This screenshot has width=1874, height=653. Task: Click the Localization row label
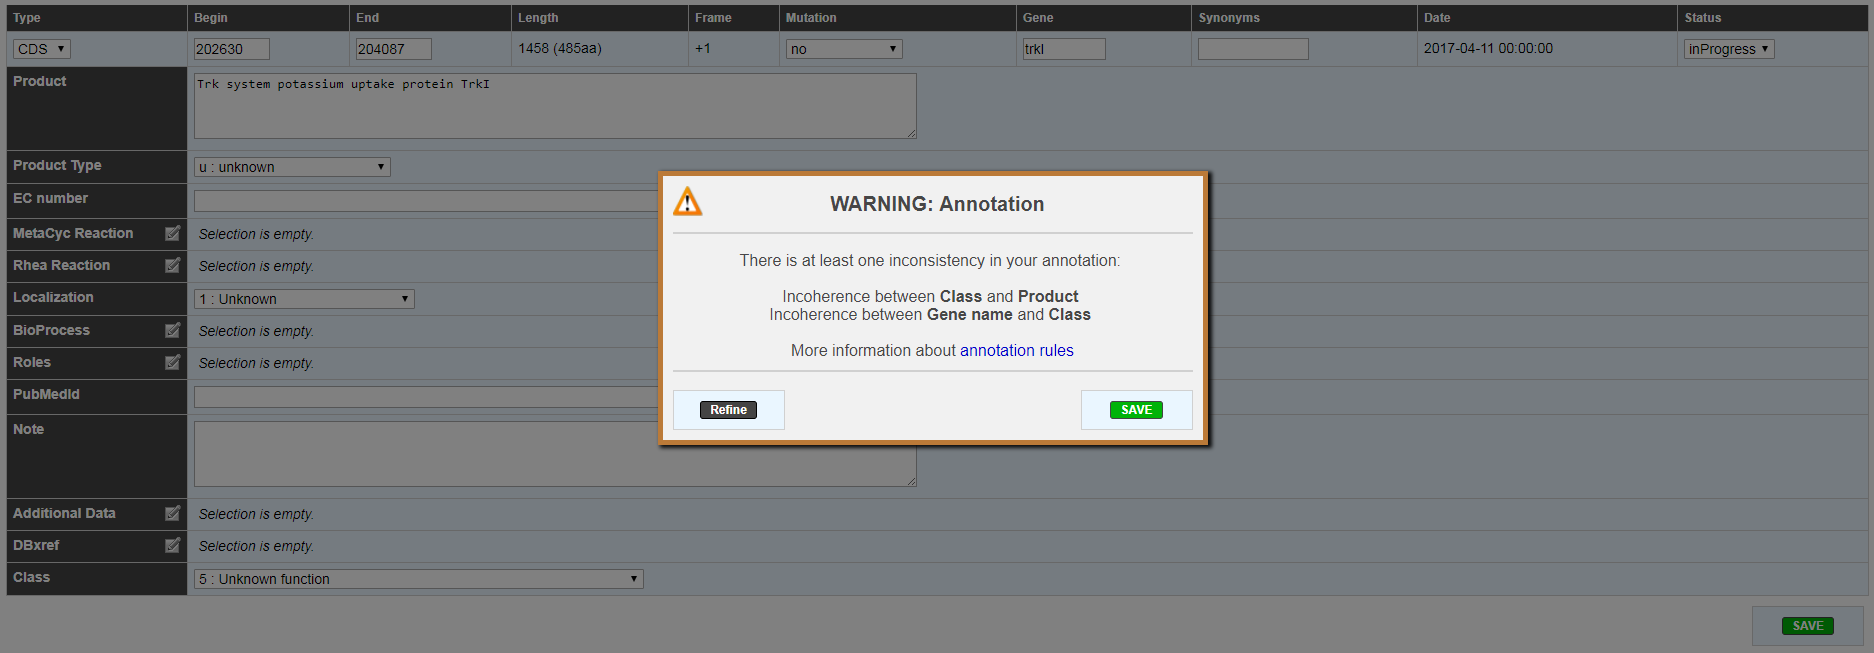(x=53, y=297)
